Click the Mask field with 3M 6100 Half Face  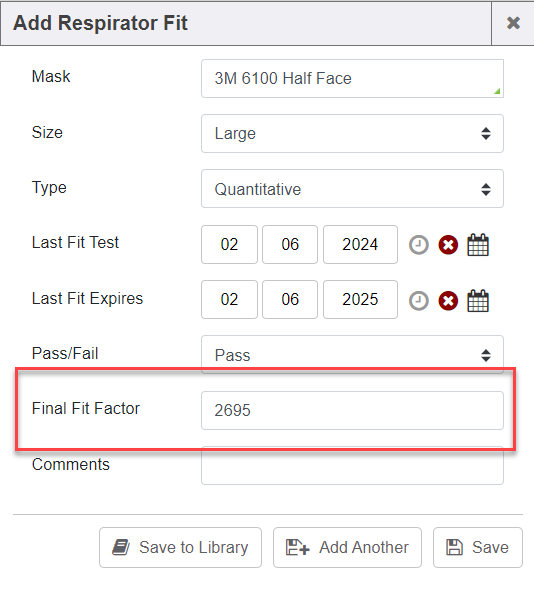pos(352,78)
